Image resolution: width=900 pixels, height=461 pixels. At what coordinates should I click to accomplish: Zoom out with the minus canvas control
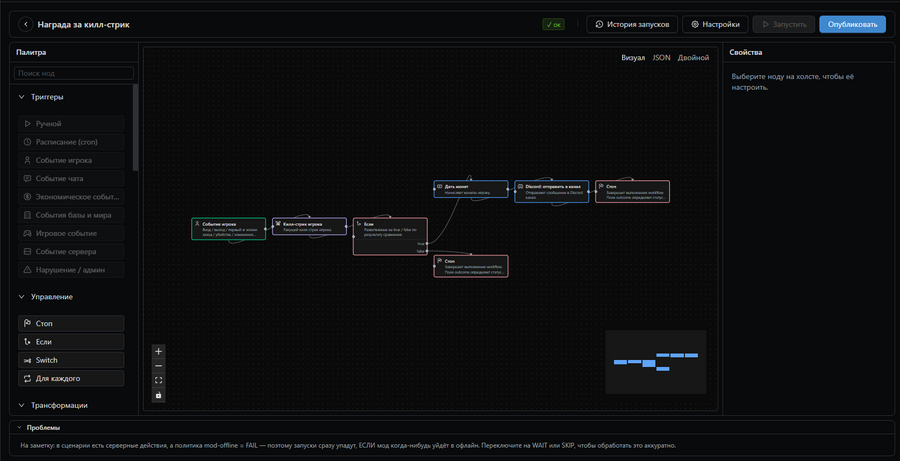tap(159, 366)
